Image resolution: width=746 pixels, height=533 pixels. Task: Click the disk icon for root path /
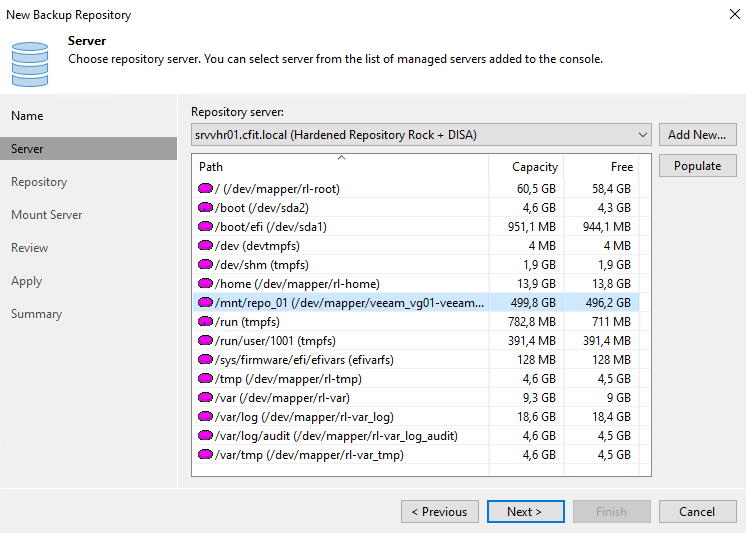click(206, 188)
